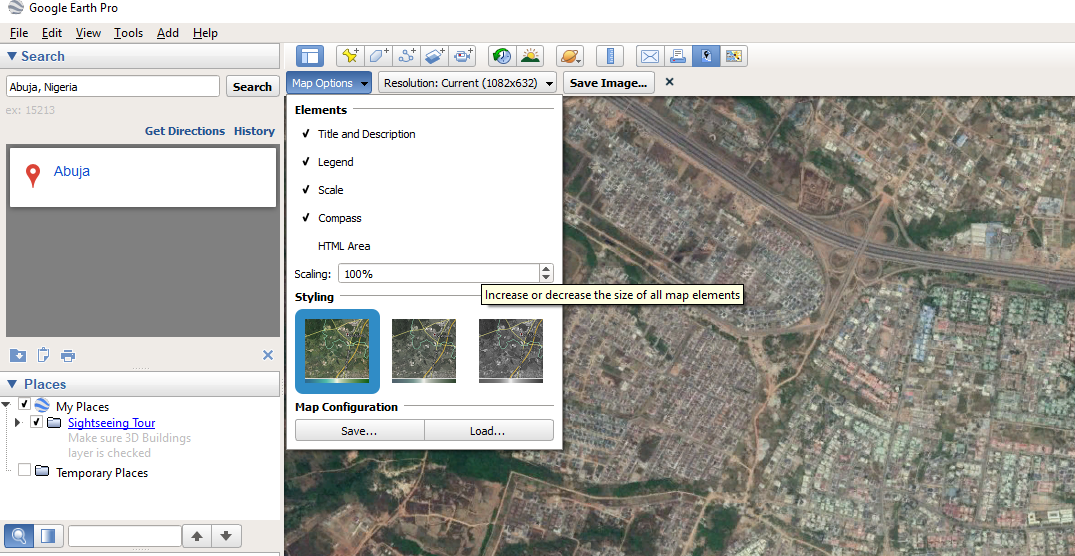
Task: Click the Print toolbar icon
Action: (677, 56)
